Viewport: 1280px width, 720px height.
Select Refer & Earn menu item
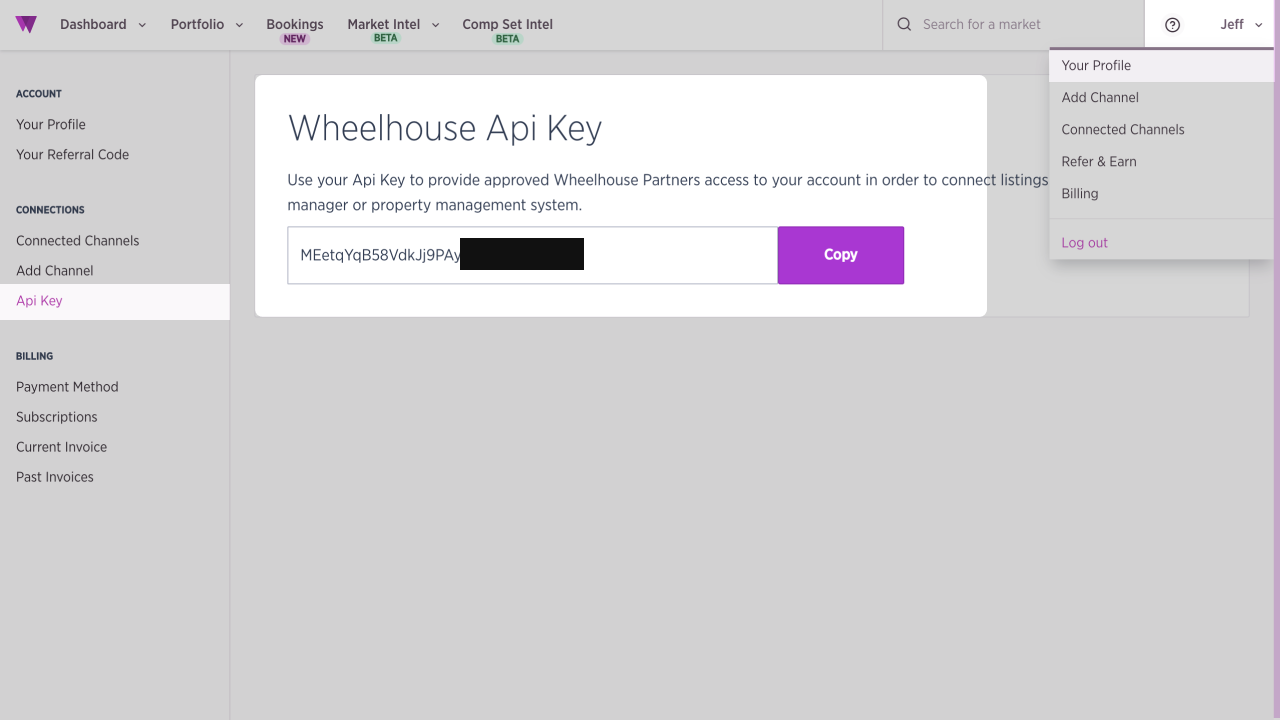pos(1099,162)
